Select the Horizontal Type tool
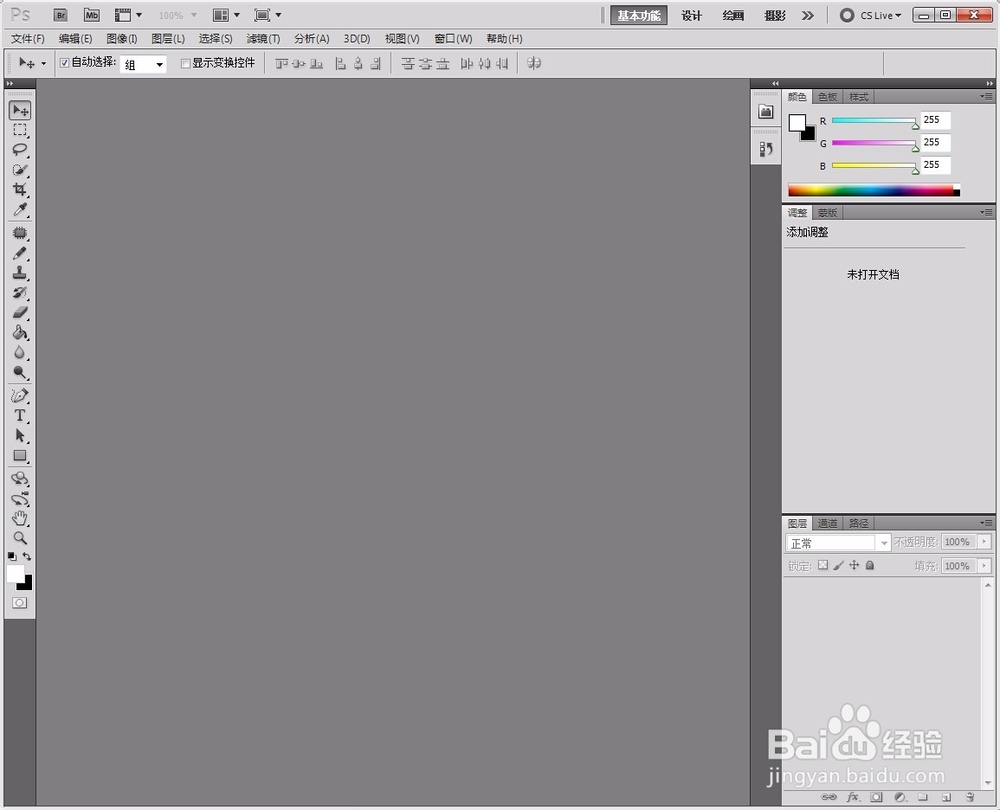 [20, 416]
